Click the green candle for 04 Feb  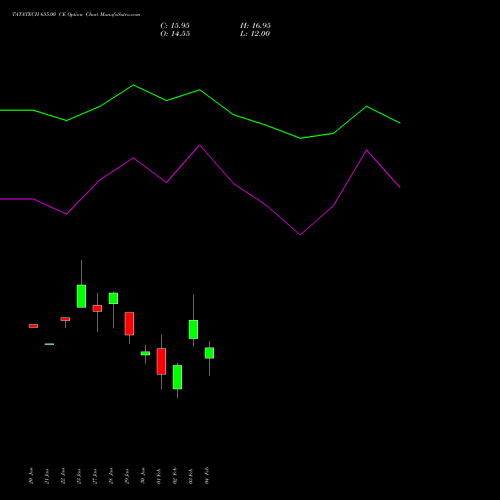(209, 353)
